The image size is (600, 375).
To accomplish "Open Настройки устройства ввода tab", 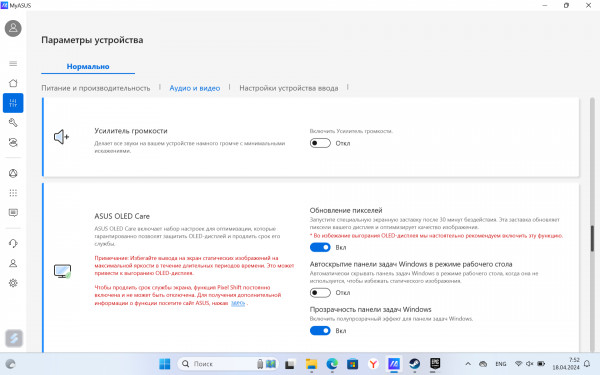I will click(x=289, y=88).
